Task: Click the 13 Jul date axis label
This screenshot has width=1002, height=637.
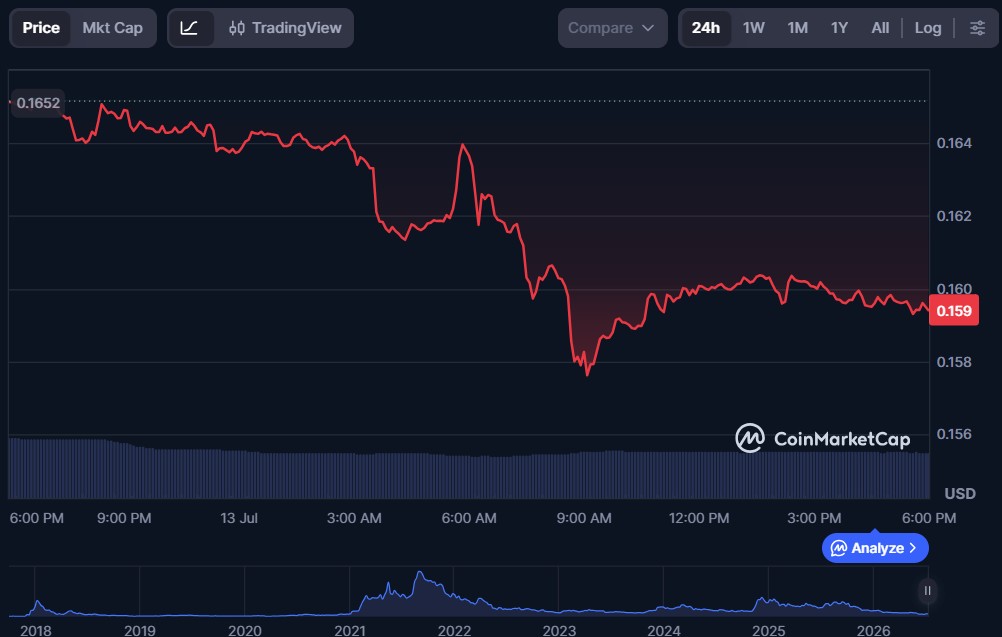Action: point(239,518)
